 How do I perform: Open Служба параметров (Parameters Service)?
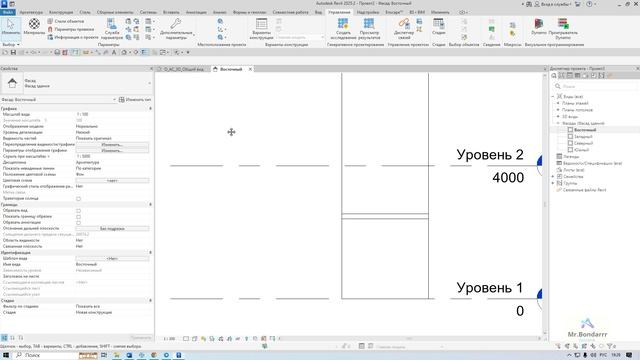point(111,29)
